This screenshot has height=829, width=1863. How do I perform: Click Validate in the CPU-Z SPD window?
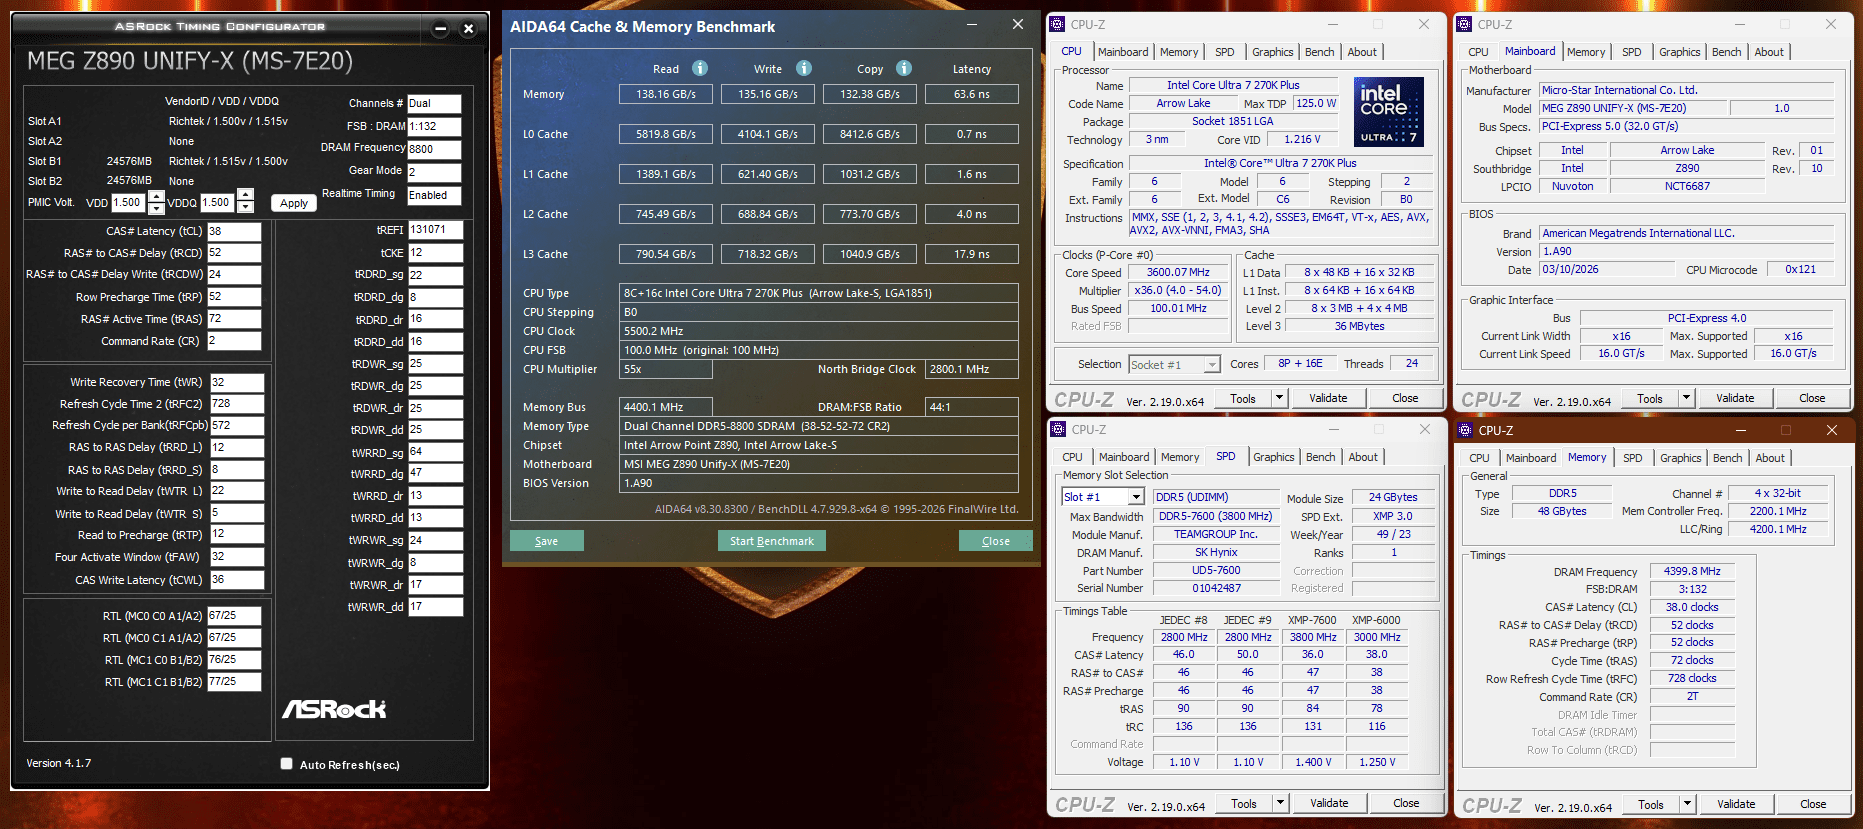(x=1329, y=803)
